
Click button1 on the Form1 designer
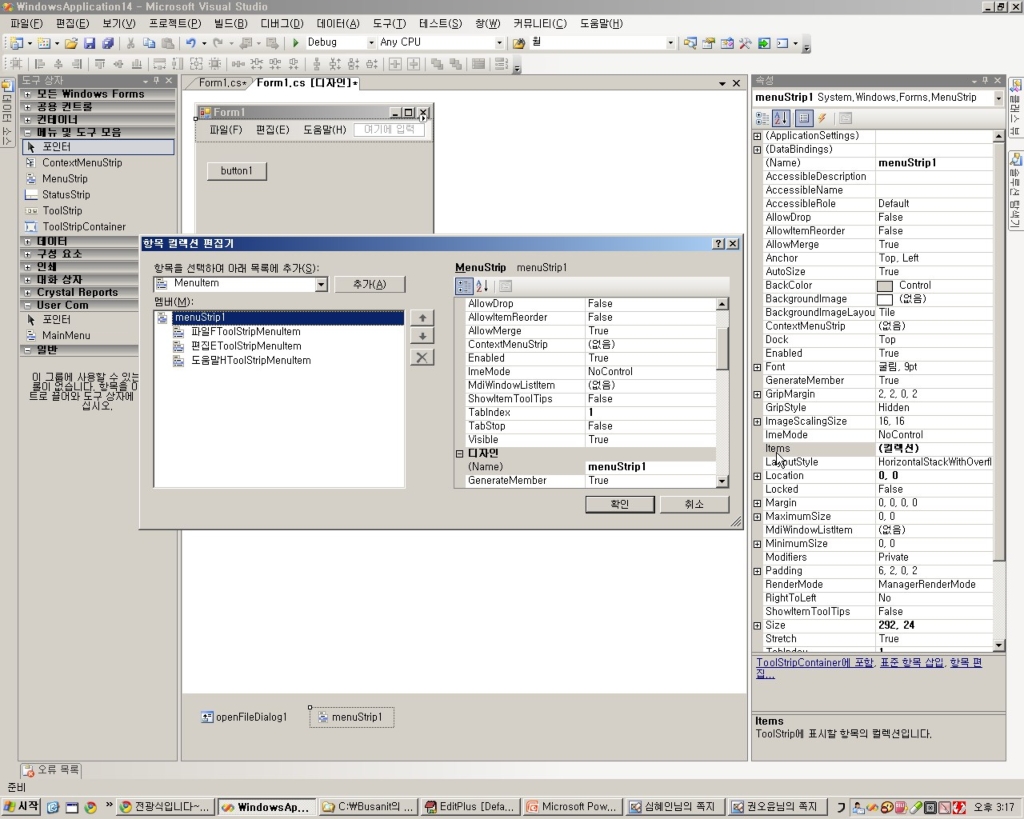click(x=236, y=171)
